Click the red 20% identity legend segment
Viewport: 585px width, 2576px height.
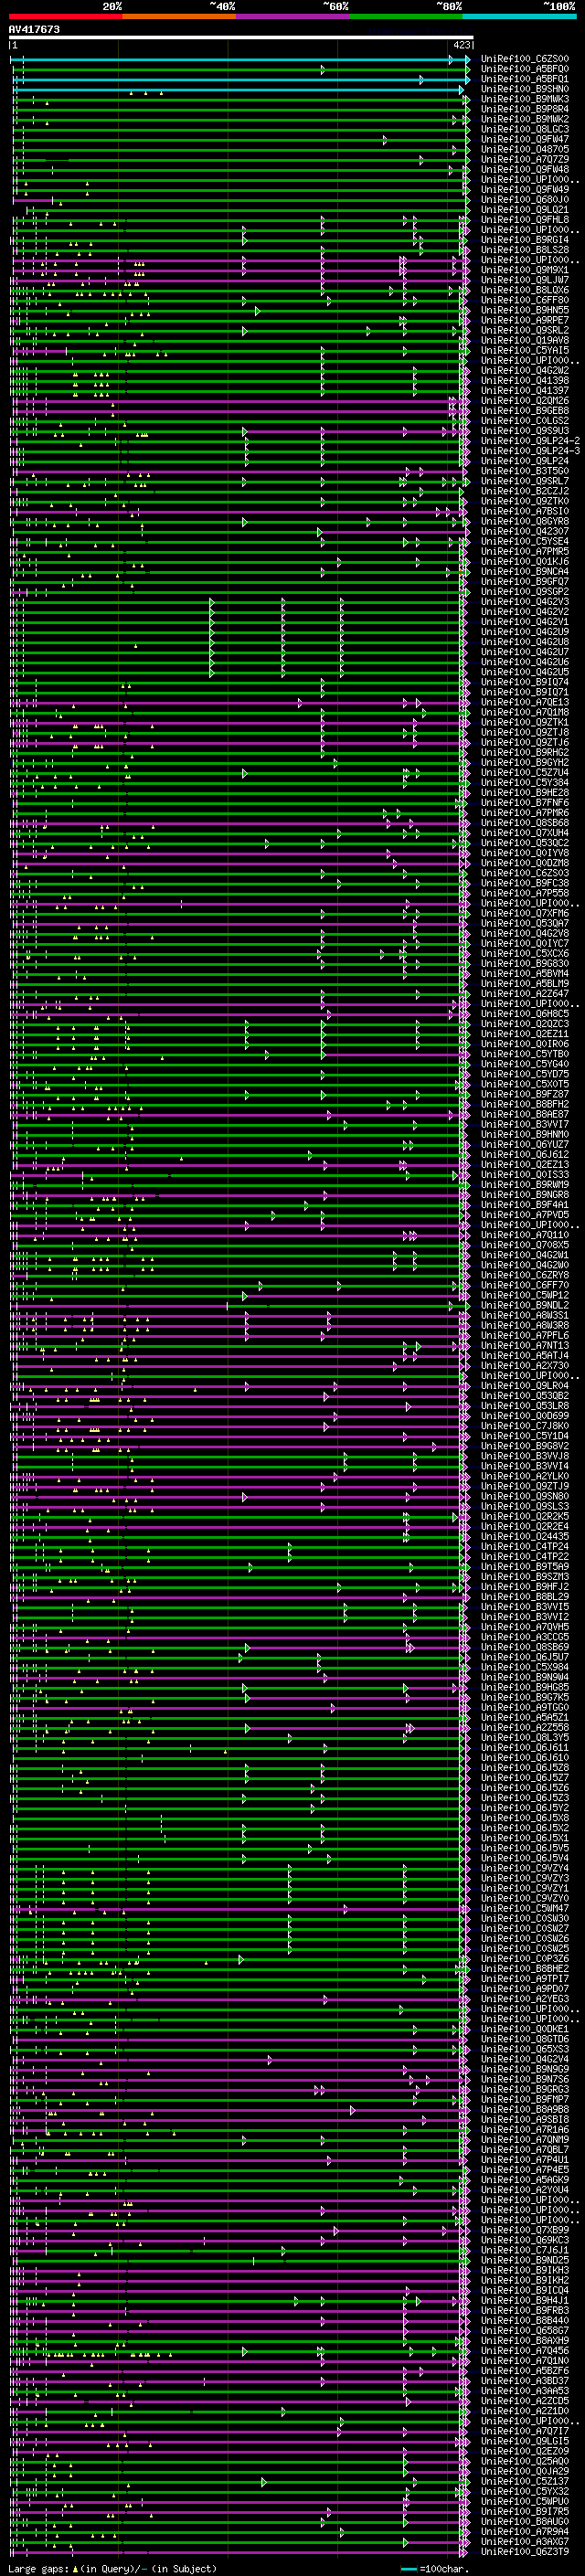point(65,16)
